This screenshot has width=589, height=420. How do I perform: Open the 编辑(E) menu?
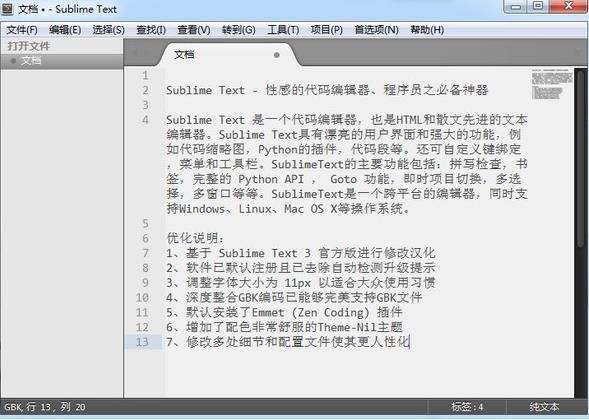pyautogui.click(x=65, y=30)
